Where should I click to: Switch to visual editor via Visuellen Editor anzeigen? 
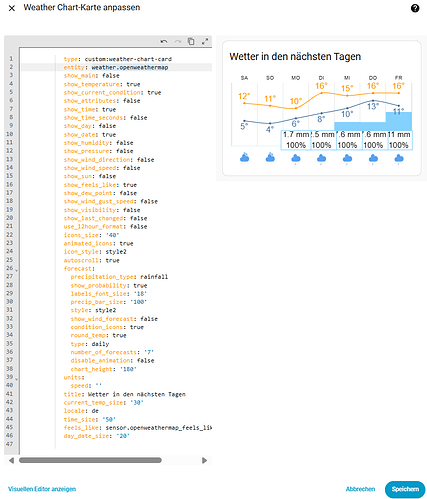point(42,489)
